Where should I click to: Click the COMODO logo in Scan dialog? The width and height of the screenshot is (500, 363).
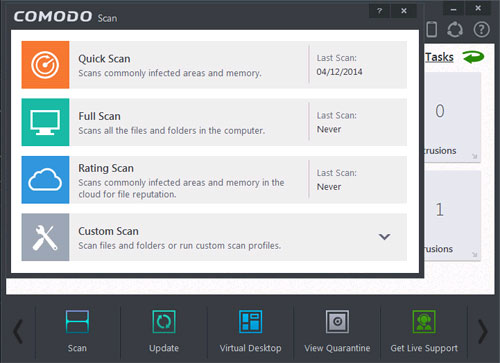(x=53, y=16)
